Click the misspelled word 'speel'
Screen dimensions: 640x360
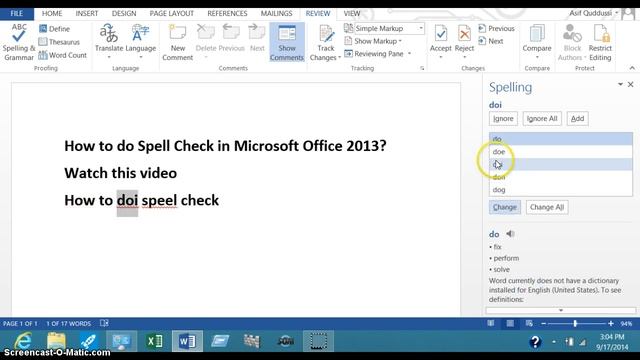coord(159,200)
